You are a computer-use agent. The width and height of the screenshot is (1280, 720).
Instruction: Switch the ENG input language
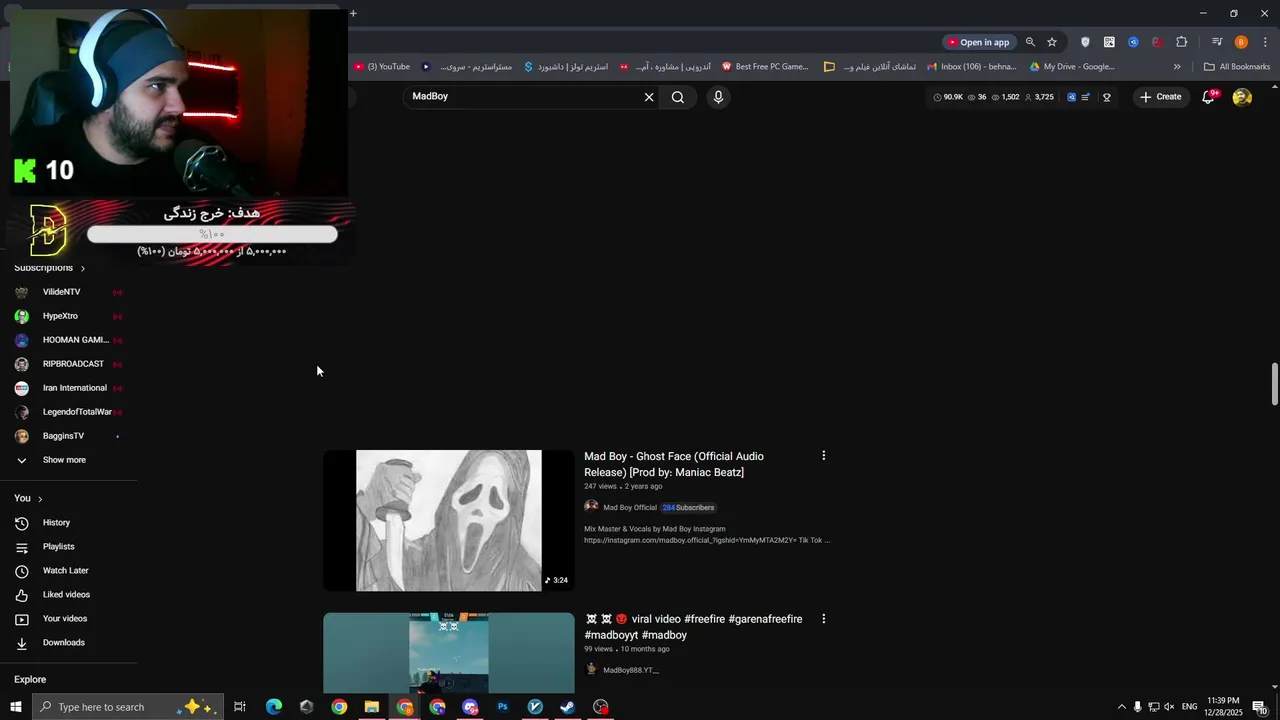(x=1190, y=707)
